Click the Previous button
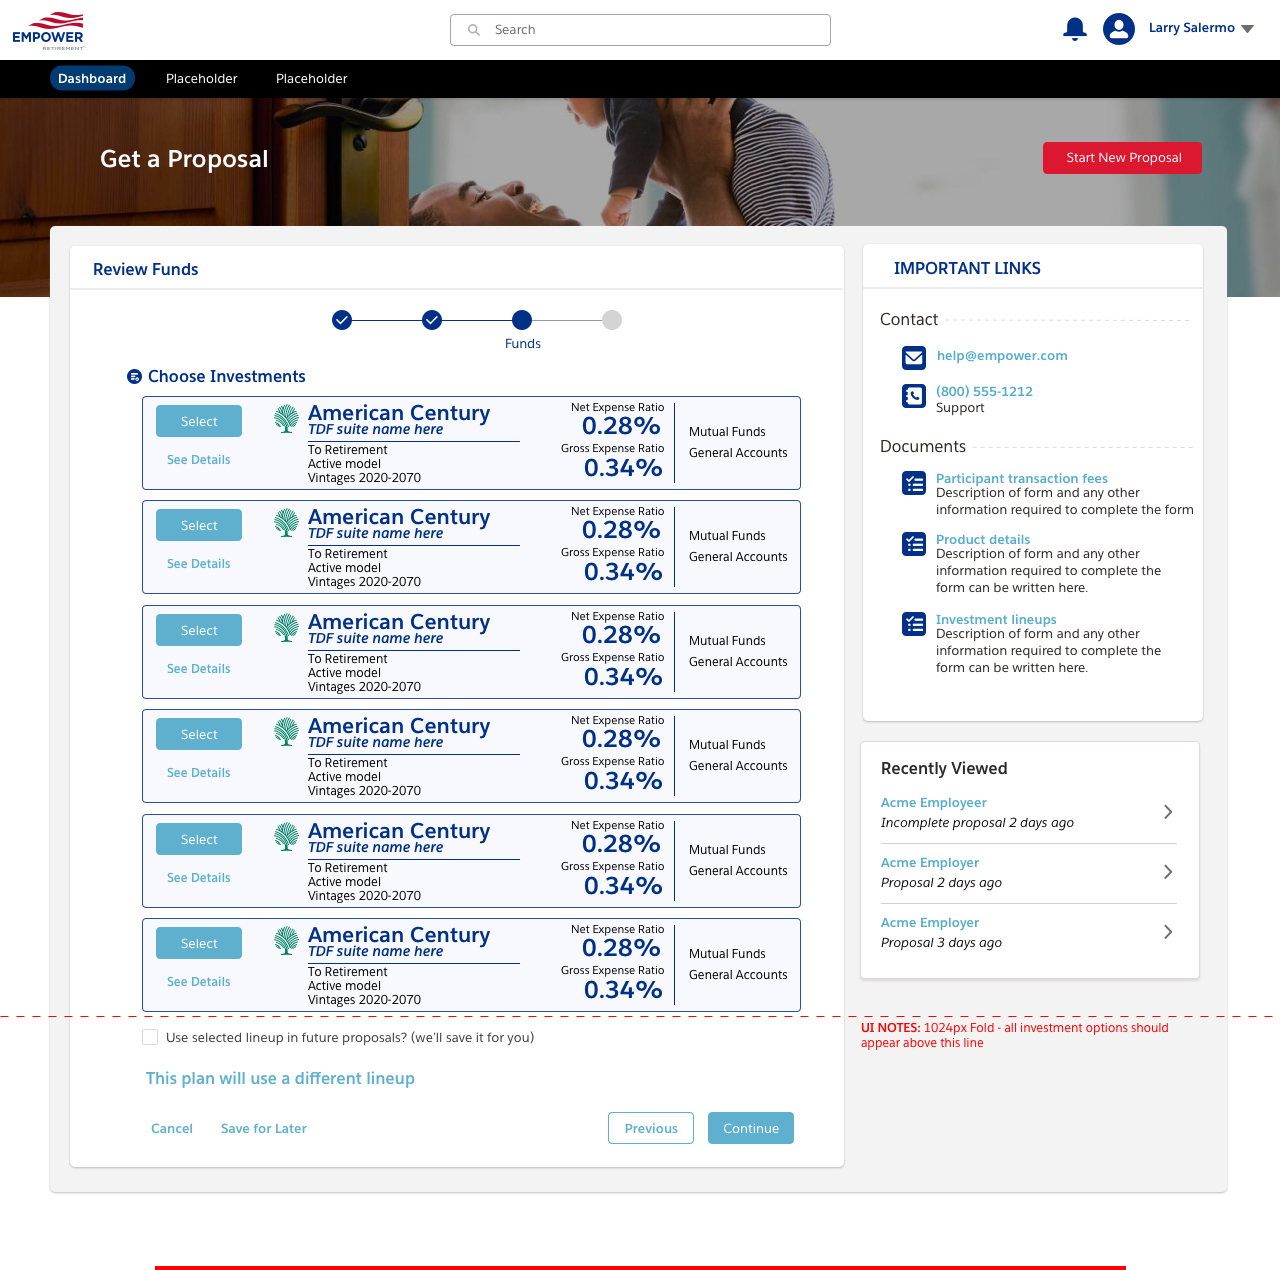The width and height of the screenshot is (1280, 1270). pyautogui.click(x=651, y=1128)
